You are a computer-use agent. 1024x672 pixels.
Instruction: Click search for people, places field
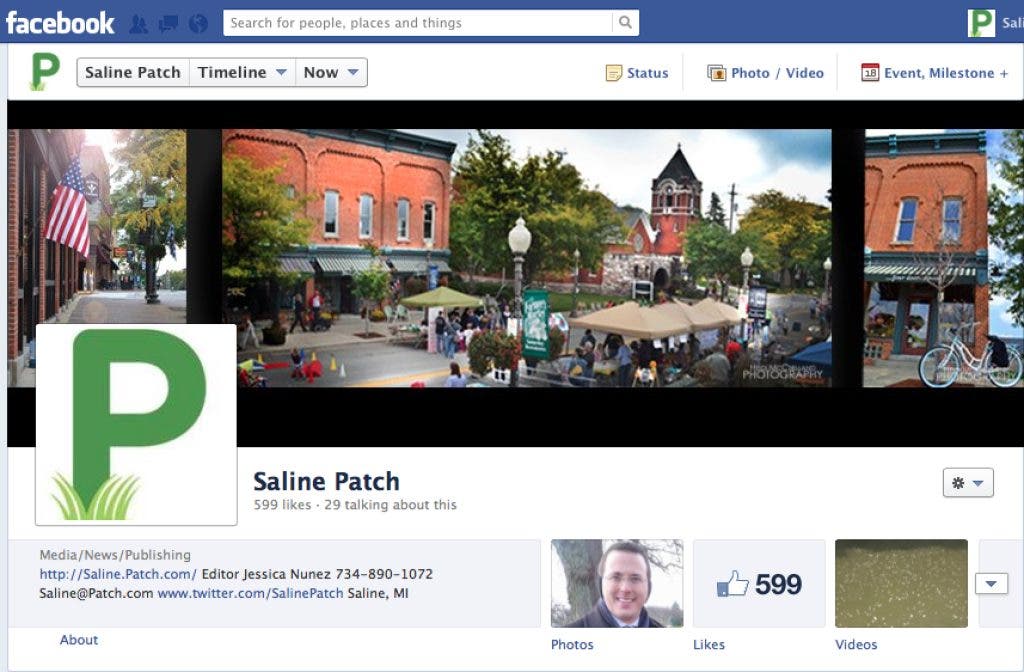[x=418, y=23]
